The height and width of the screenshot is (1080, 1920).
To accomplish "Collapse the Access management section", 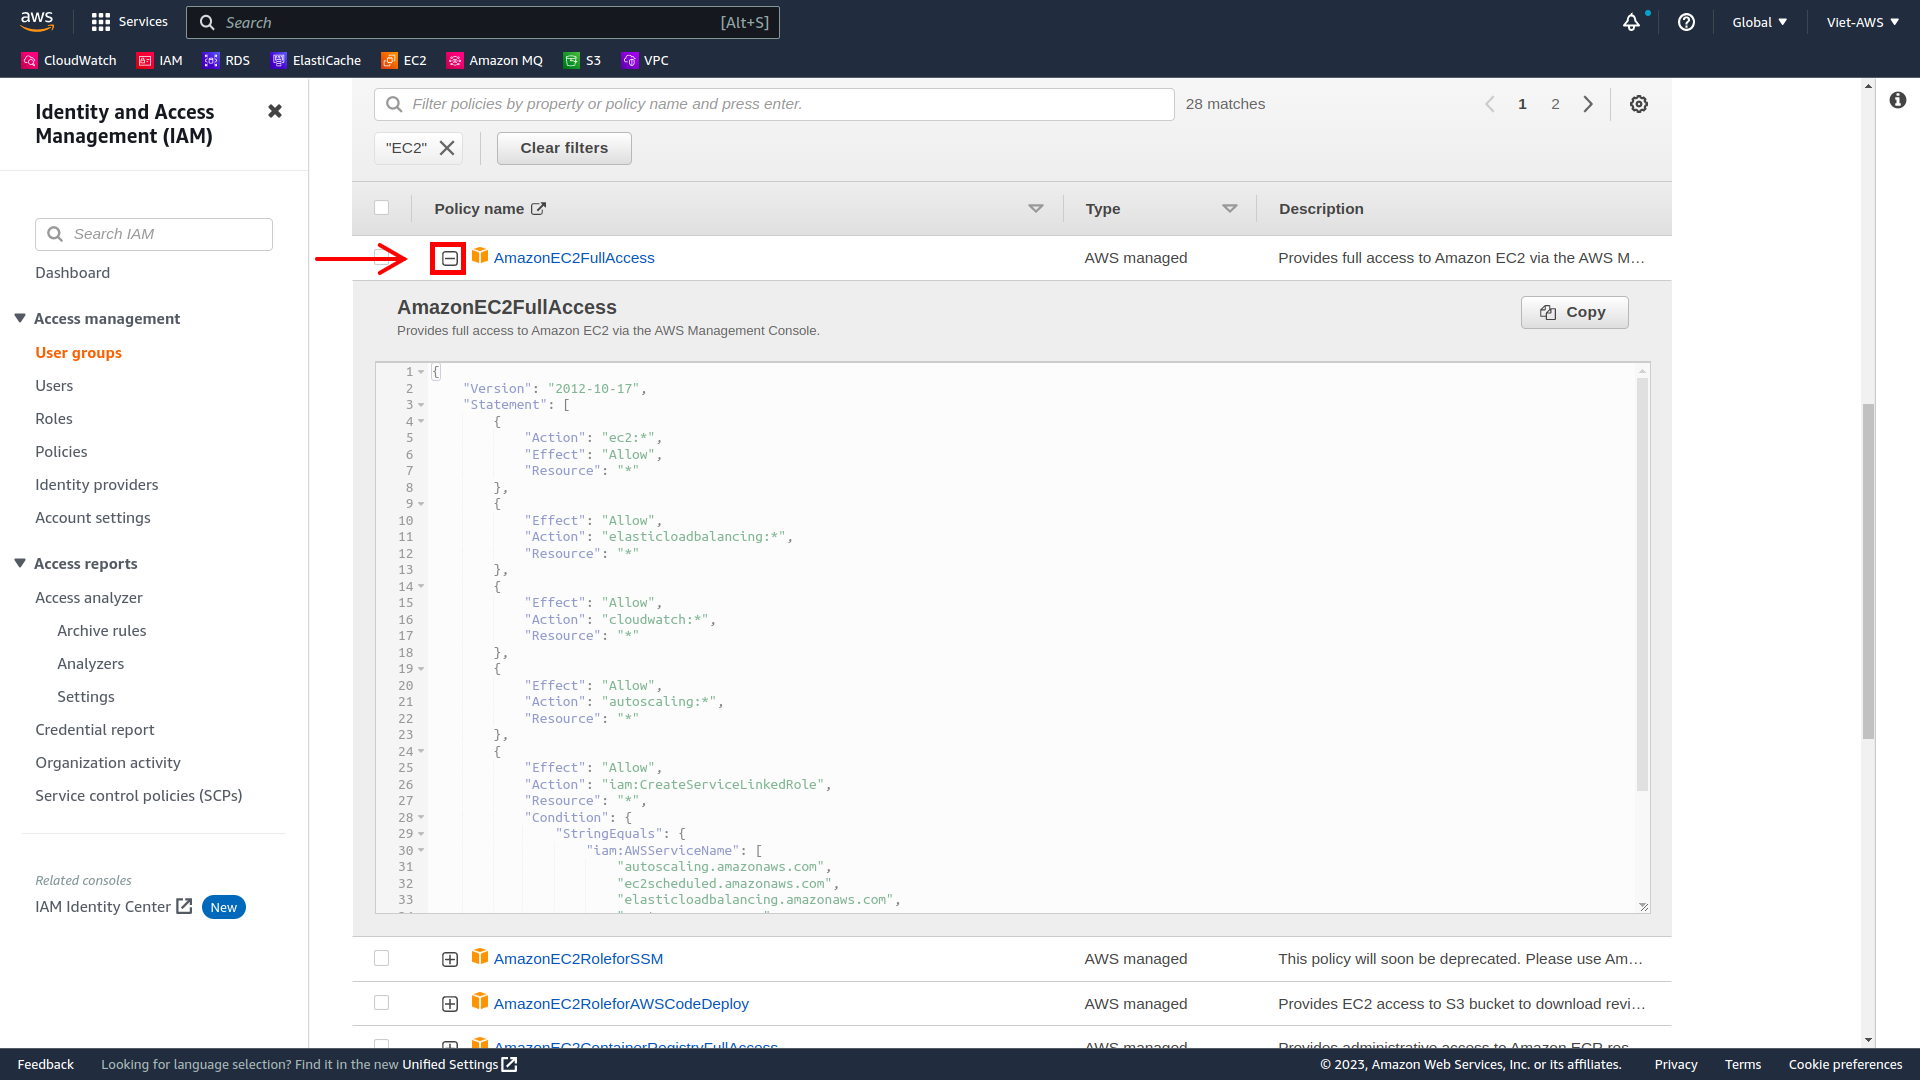I will pos(20,318).
